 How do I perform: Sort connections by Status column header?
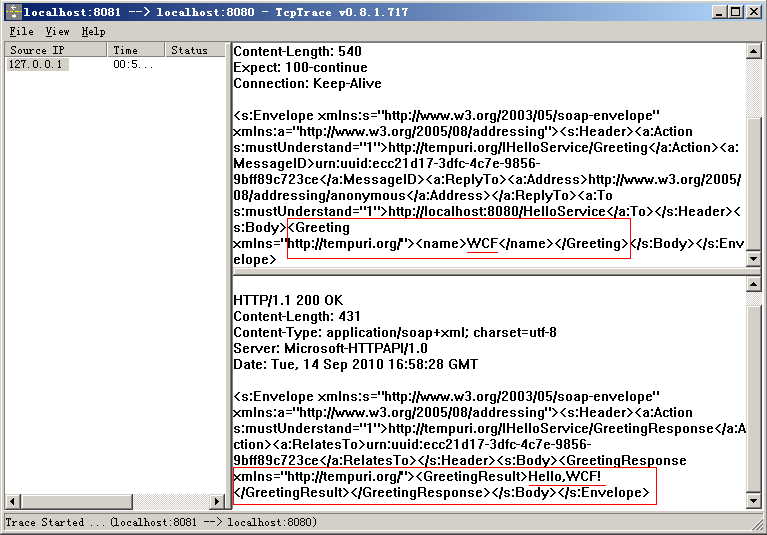click(195, 50)
